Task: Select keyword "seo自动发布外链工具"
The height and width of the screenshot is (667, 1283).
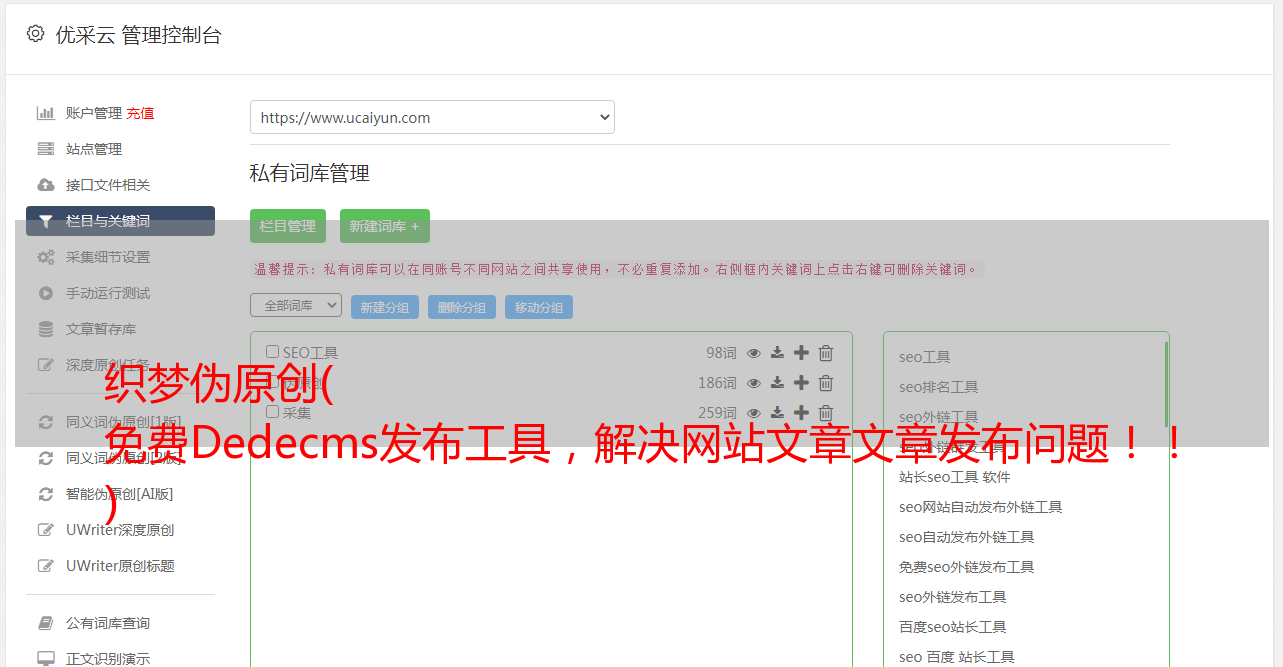Action: pos(967,537)
